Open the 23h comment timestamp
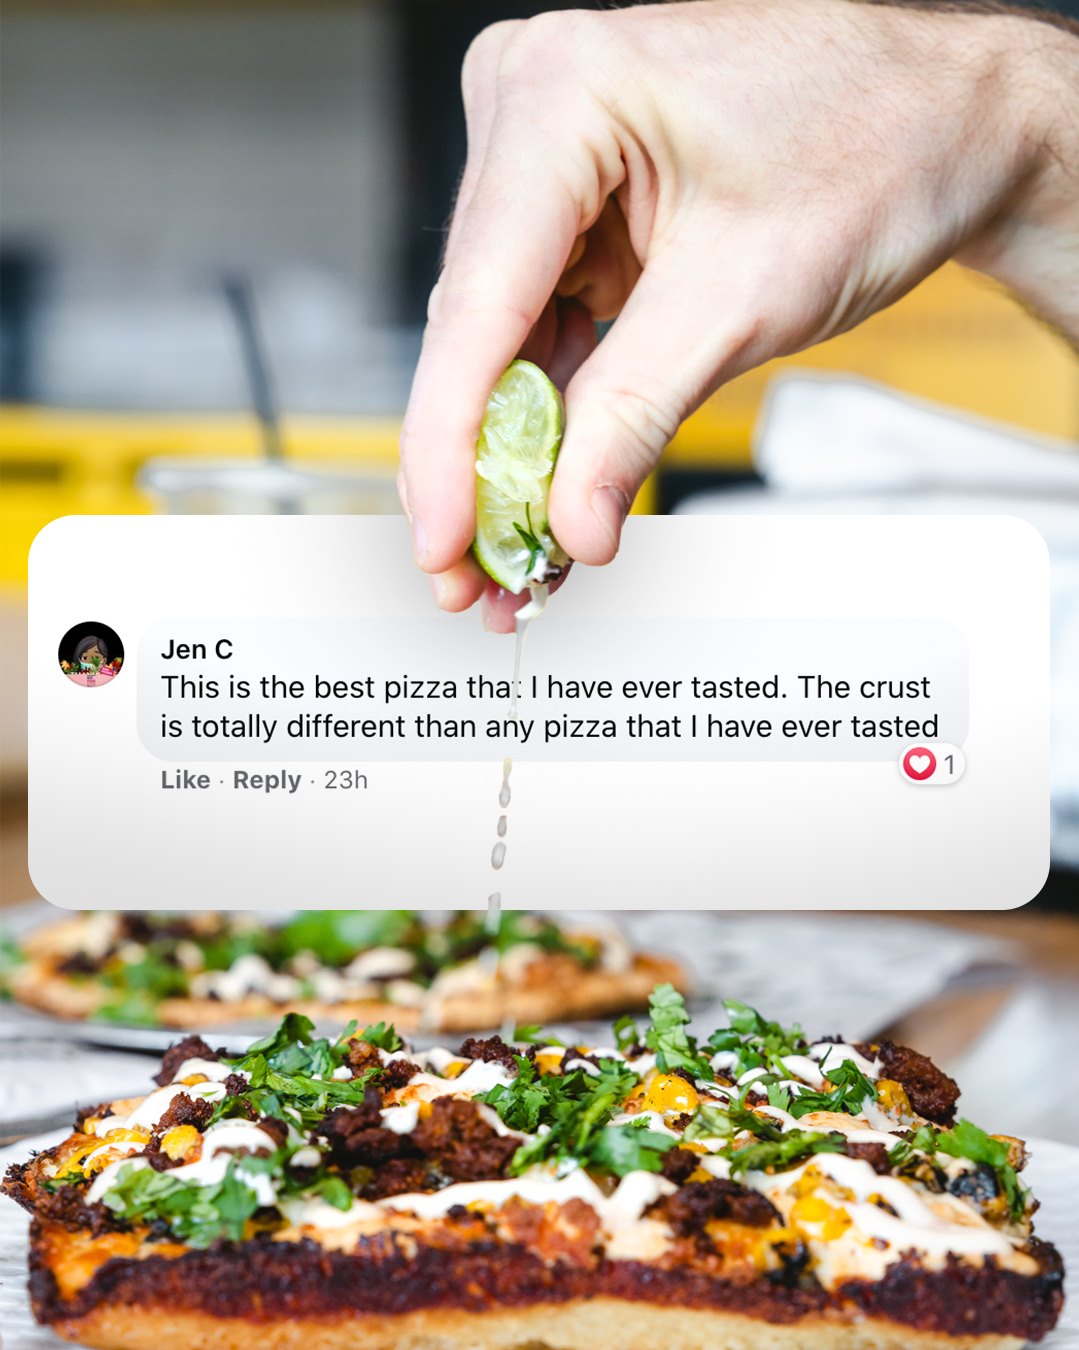Viewport: 1079px width, 1350px height. 346,780
